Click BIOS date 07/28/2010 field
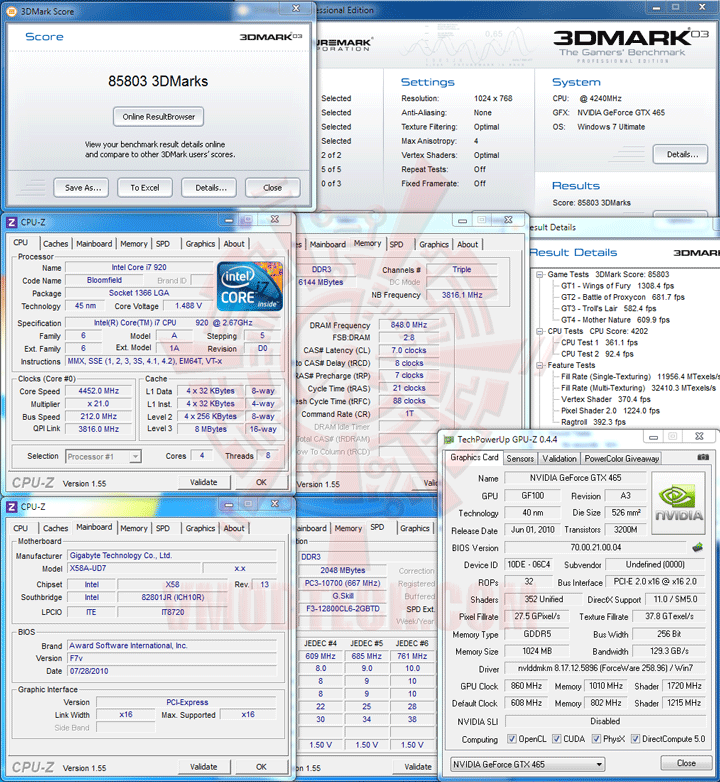The image size is (720, 782). (x=172, y=671)
